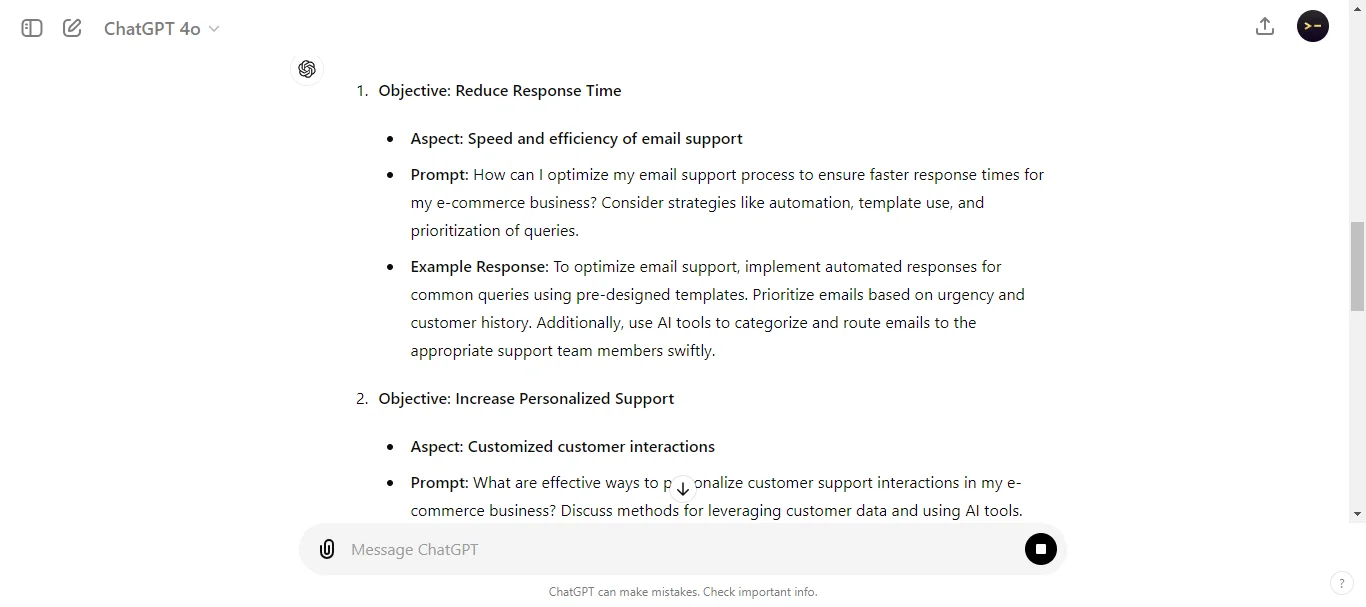The width and height of the screenshot is (1366, 607).
Task: Halt generation with the stop square button
Action: tap(1040, 549)
